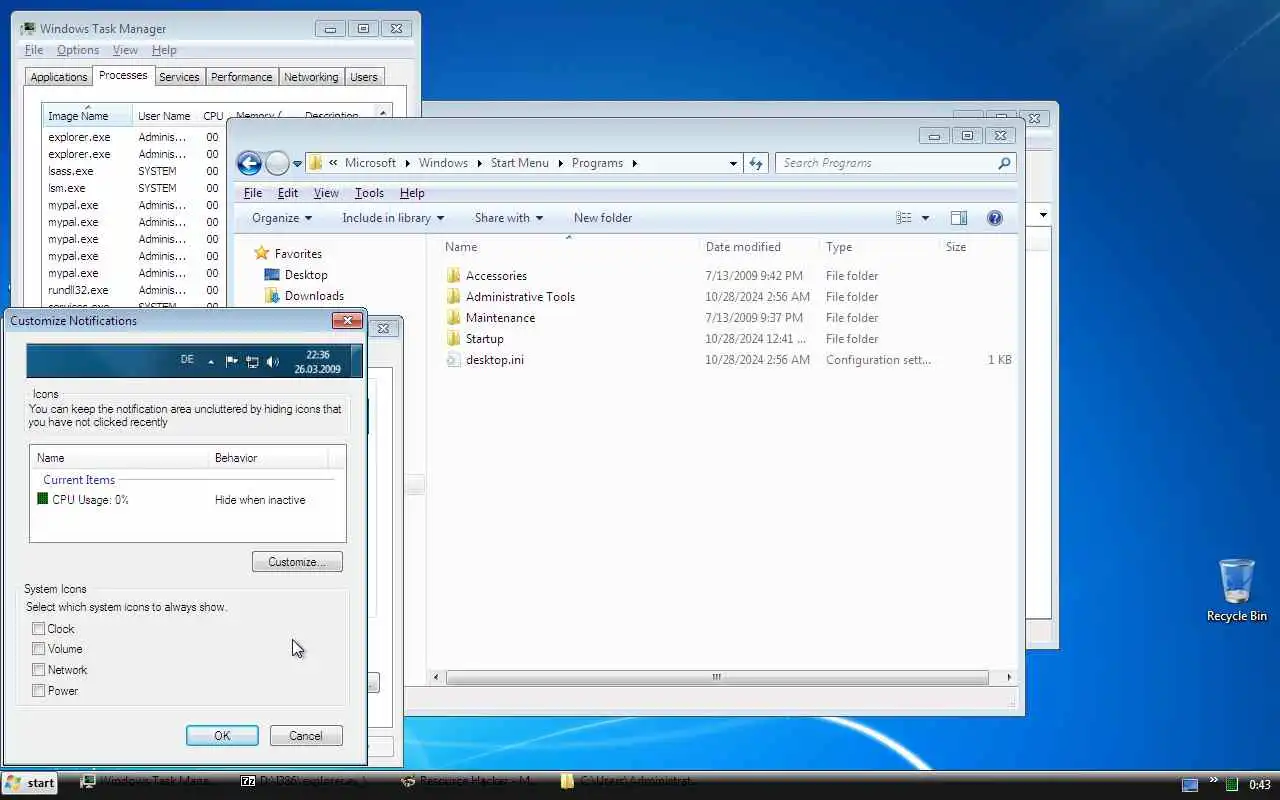Click the network icon in preview tray
Image resolution: width=1280 pixels, height=800 pixels.
pyautogui.click(x=252, y=362)
